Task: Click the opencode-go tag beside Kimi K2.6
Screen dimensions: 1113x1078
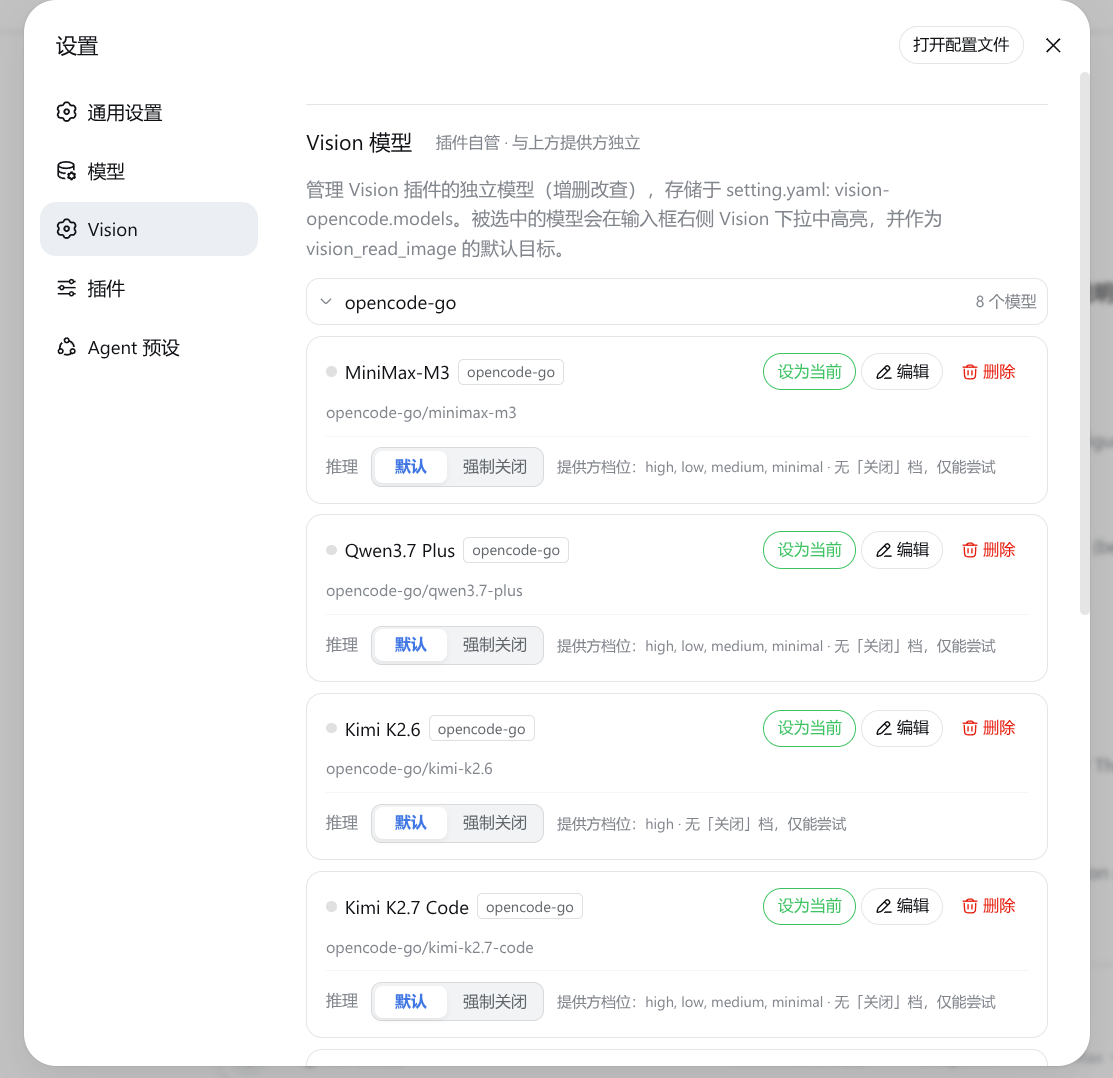Action: 482,729
